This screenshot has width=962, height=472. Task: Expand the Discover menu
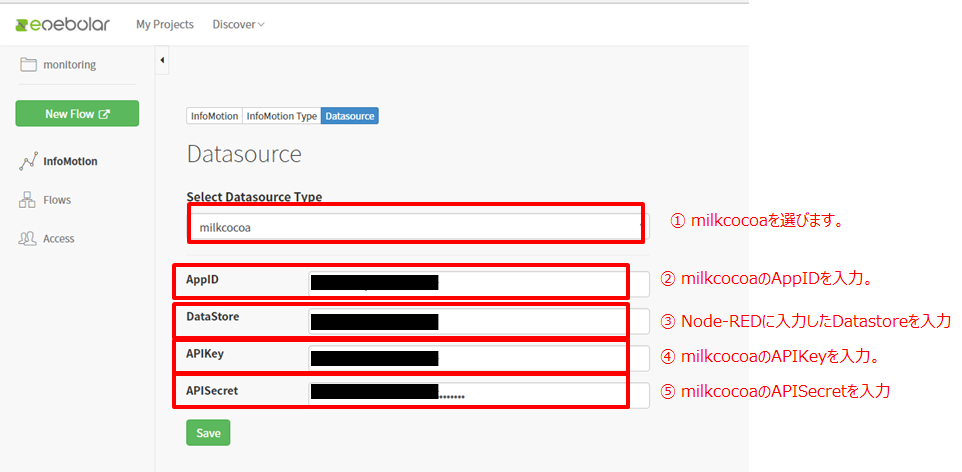point(239,25)
